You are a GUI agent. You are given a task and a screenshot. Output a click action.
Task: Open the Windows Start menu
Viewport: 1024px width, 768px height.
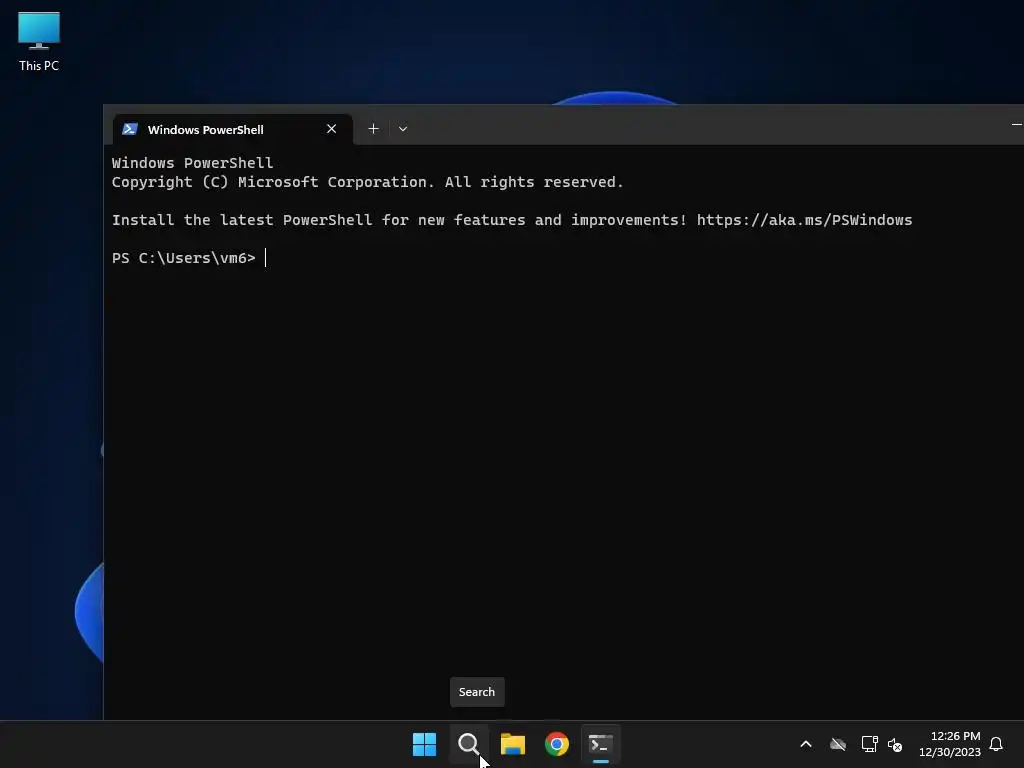click(x=424, y=744)
